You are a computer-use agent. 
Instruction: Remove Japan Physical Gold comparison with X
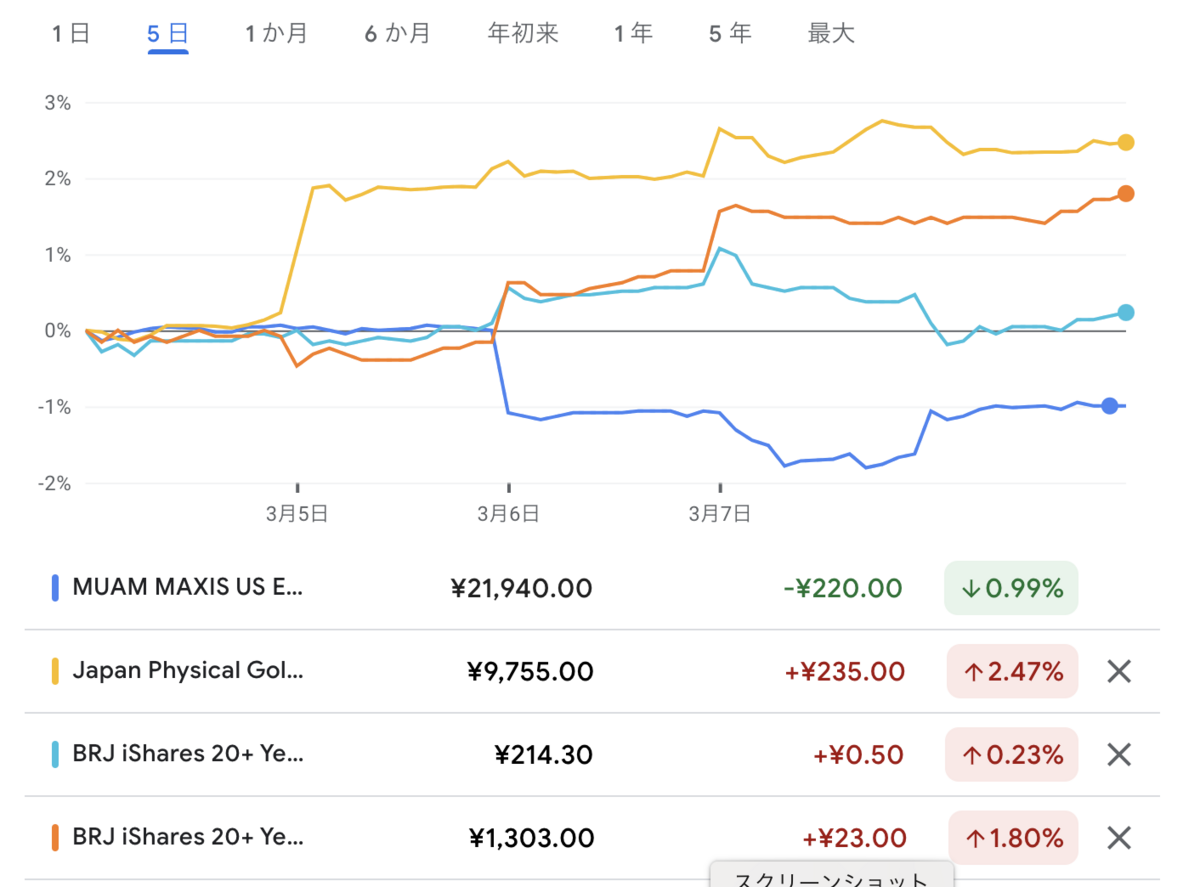click(x=1119, y=671)
